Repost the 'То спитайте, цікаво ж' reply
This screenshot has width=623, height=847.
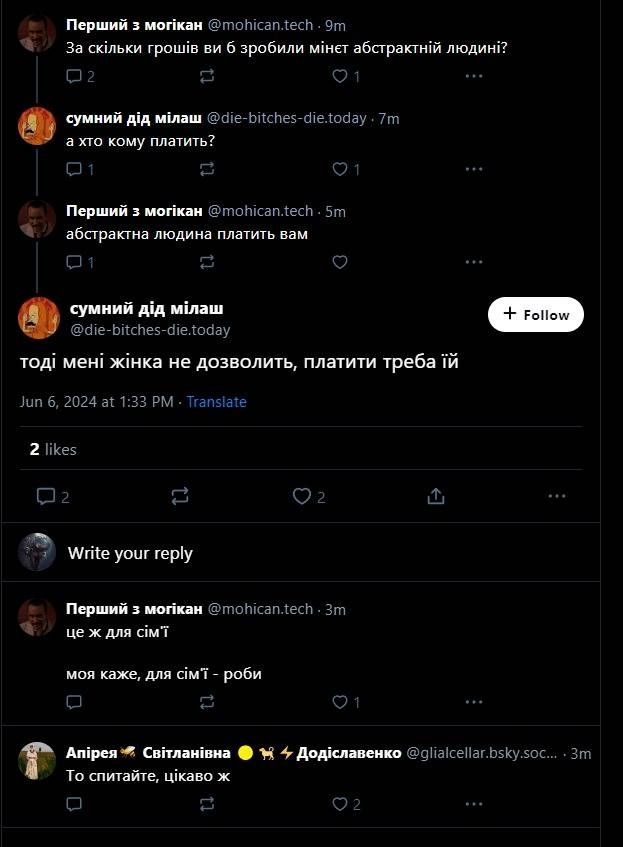(x=207, y=803)
